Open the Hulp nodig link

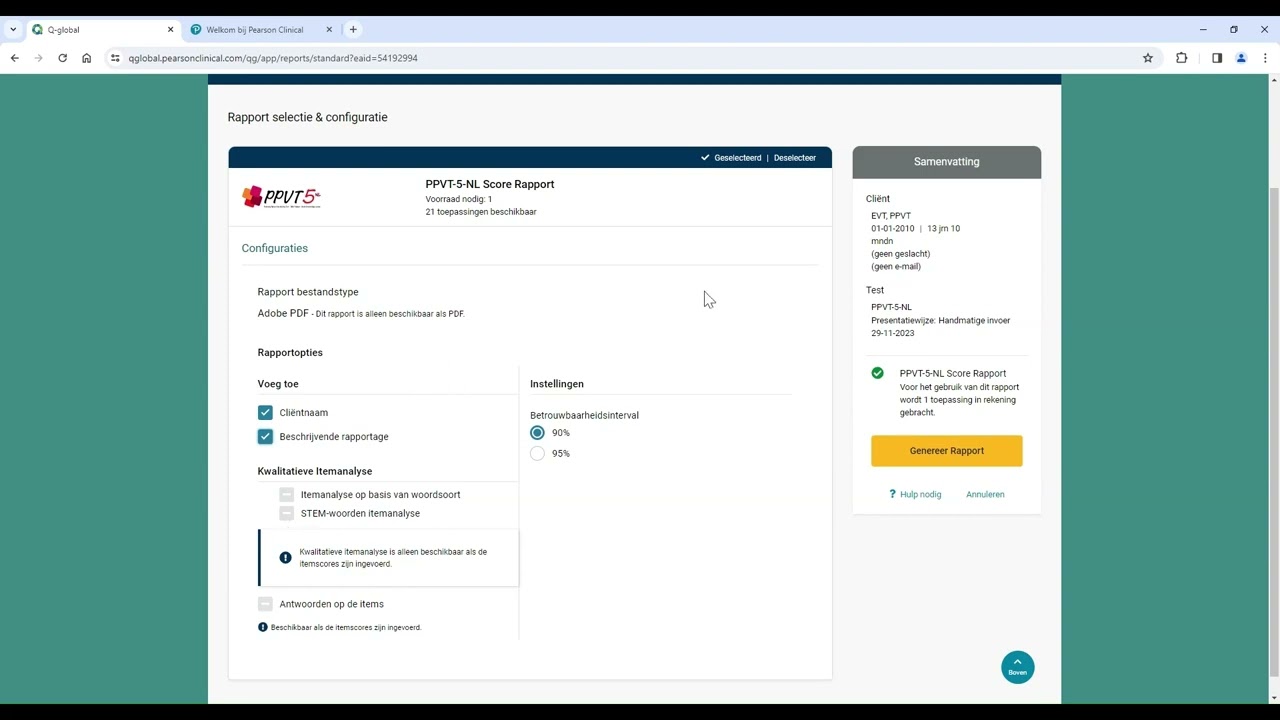point(915,494)
